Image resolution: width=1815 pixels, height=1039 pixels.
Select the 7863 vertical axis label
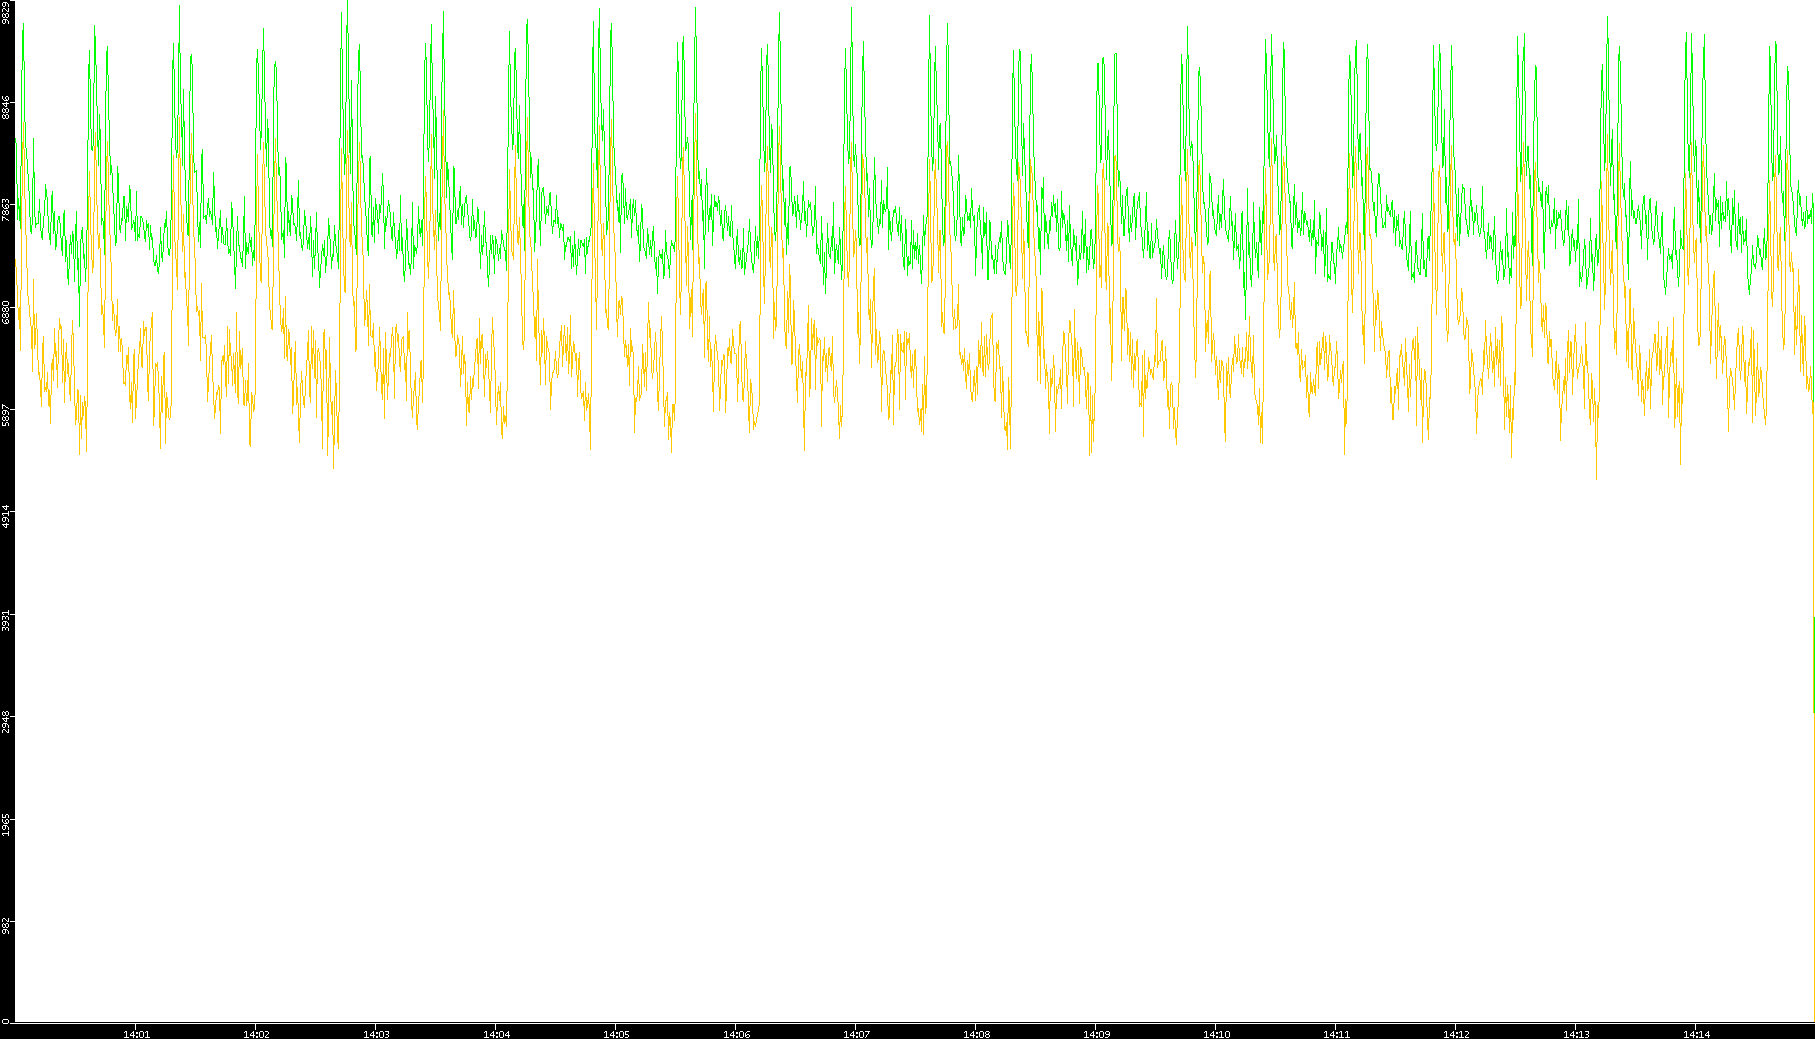(6, 209)
